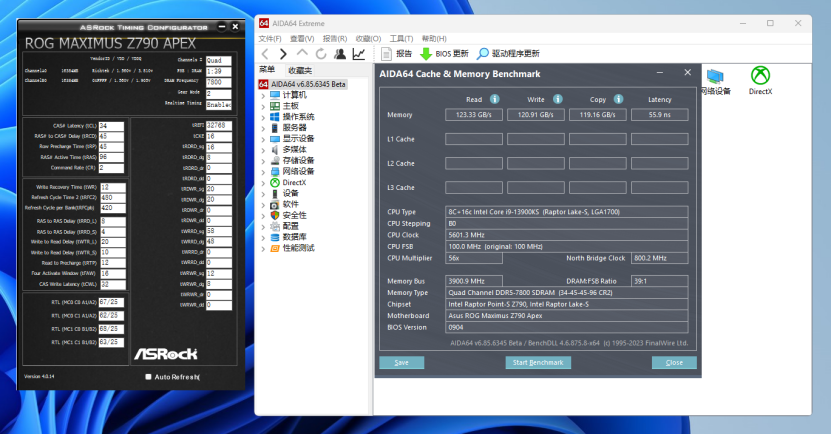This screenshot has height=434, width=831.
Task: Click the CPU Type value field
Action: [567, 212]
